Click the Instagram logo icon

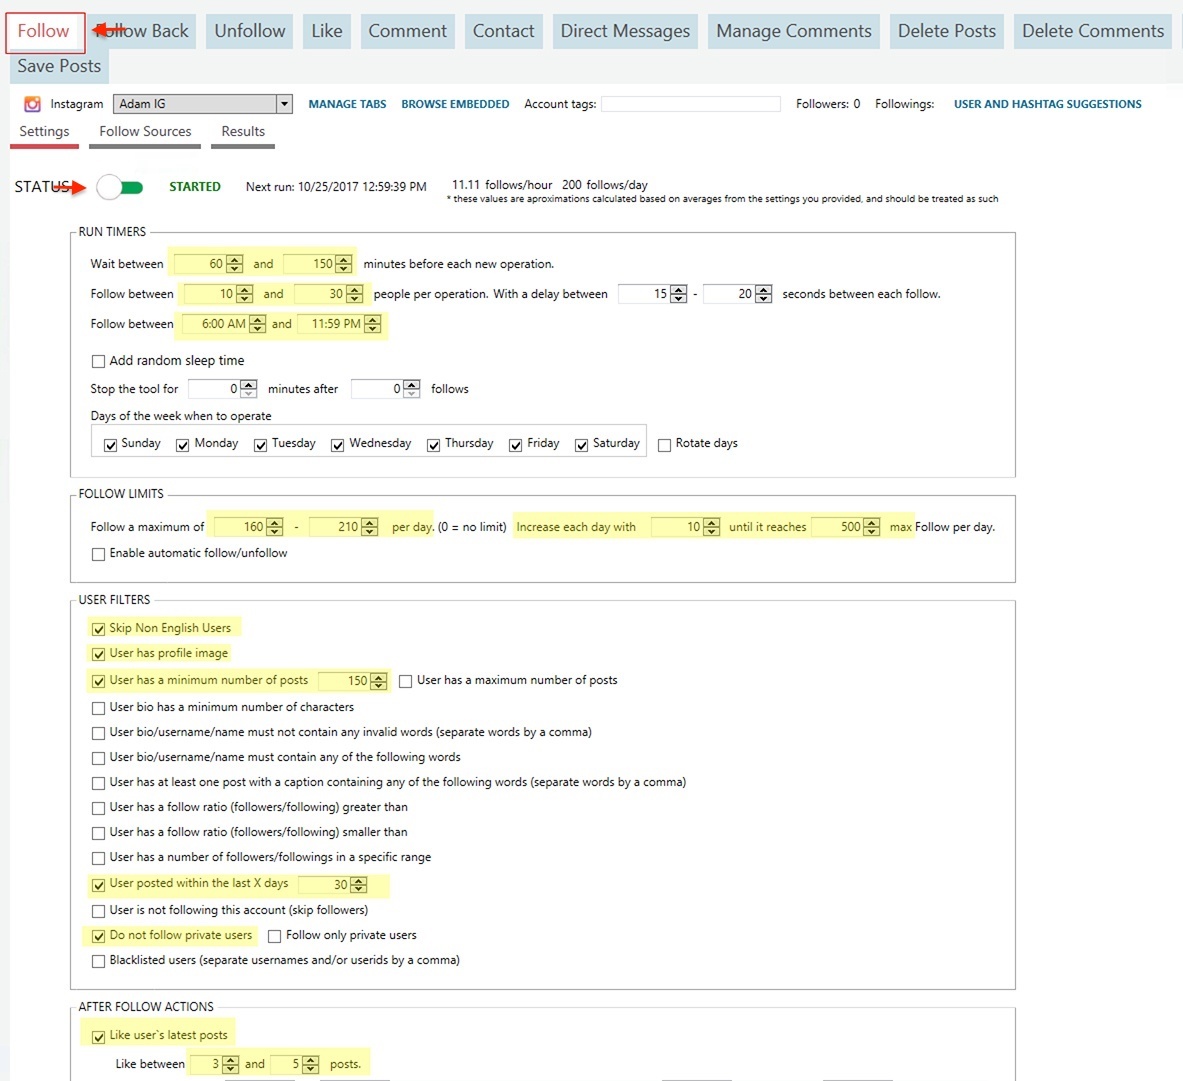pyautogui.click(x=32, y=104)
